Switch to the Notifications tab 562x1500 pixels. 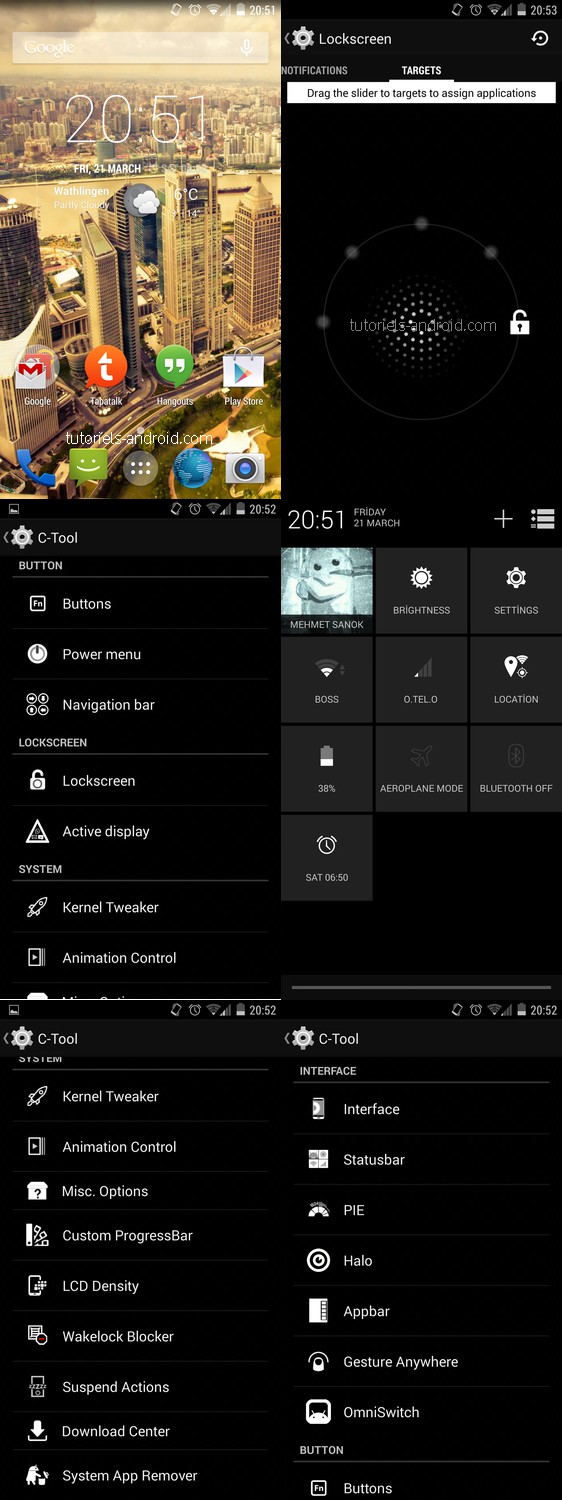pyautogui.click(x=314, y=71)
